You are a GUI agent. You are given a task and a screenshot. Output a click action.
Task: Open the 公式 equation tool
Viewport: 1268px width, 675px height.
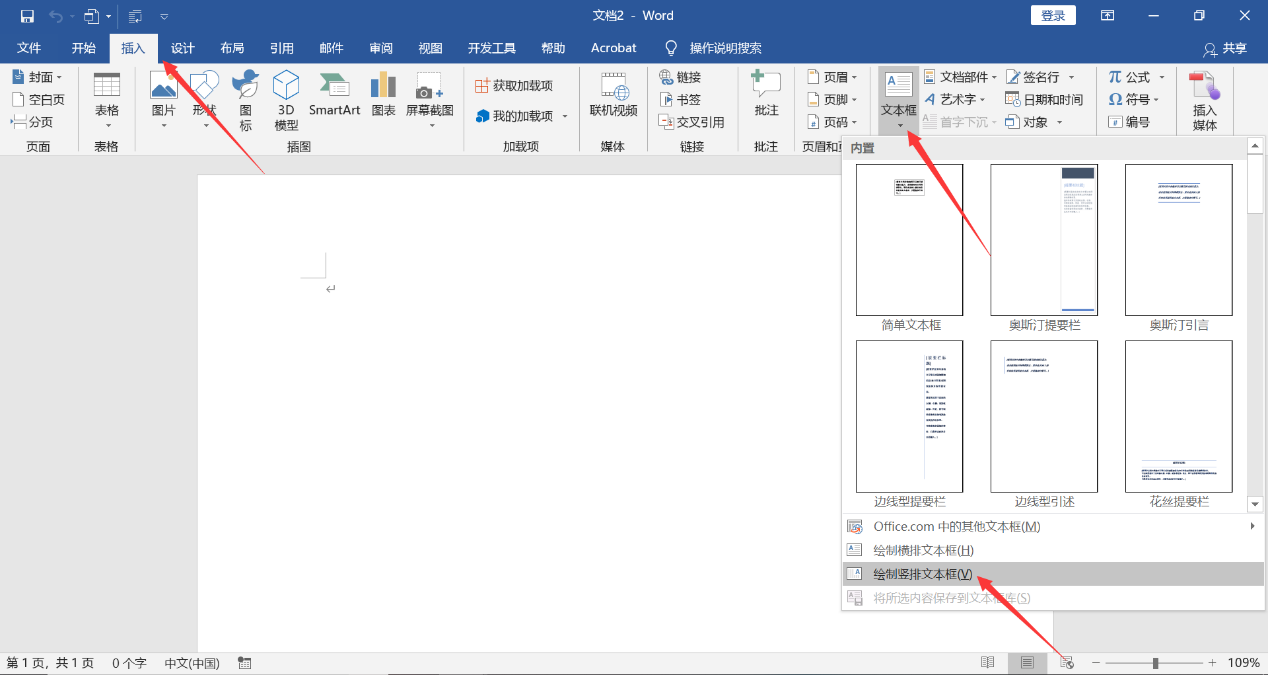[x=1136, y=77]
